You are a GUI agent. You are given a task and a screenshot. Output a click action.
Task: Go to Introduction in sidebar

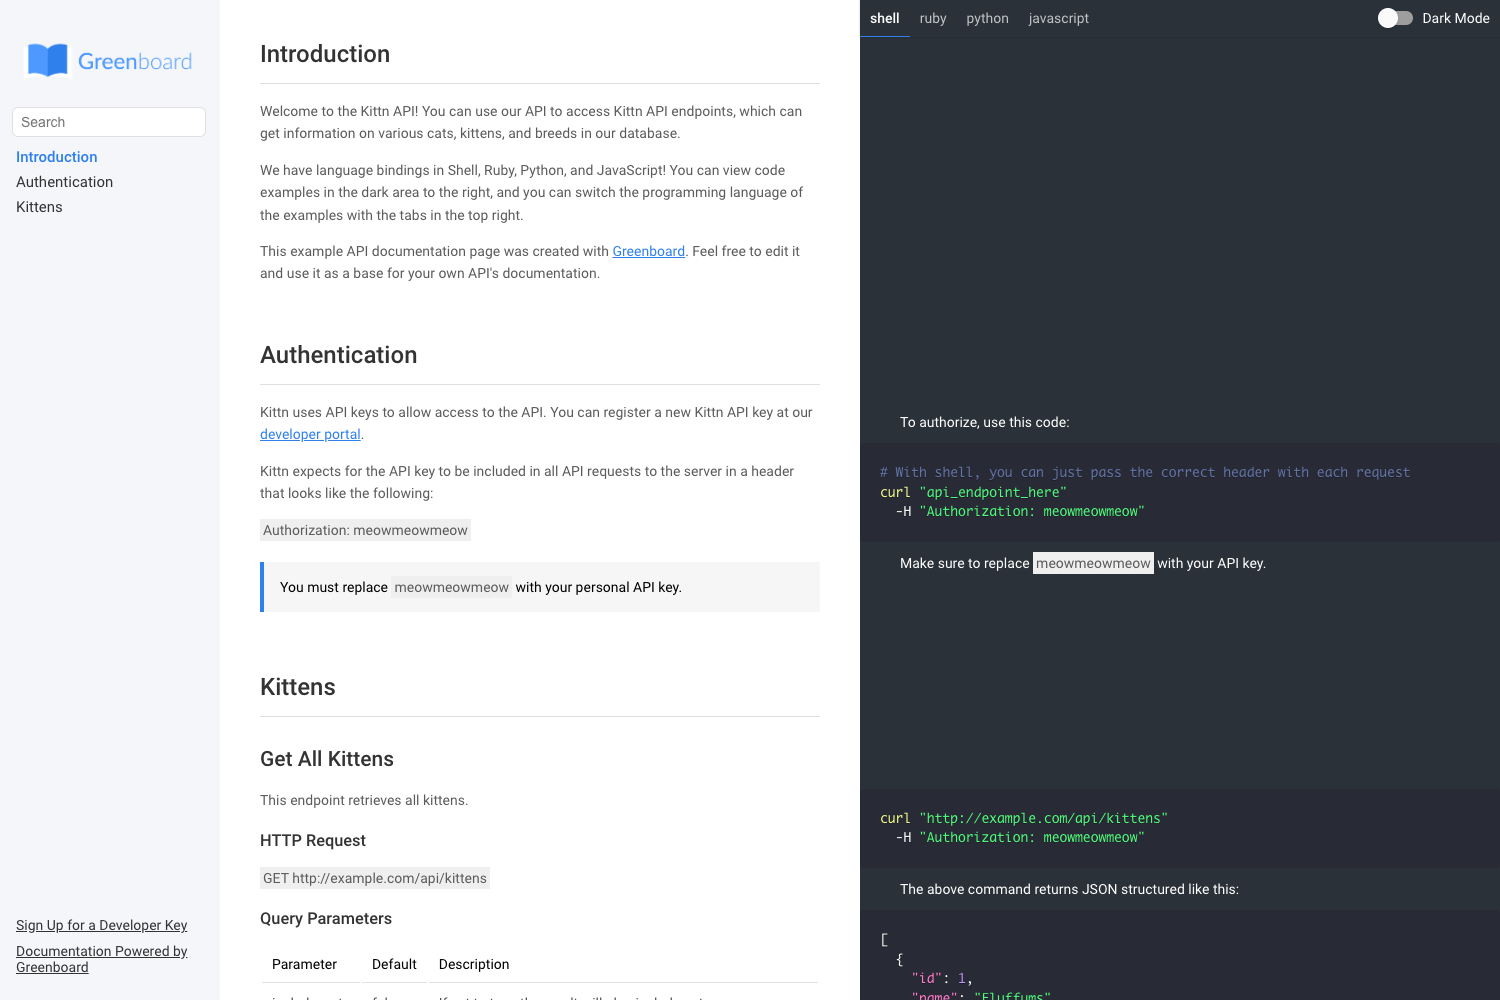tap(57, 157)
